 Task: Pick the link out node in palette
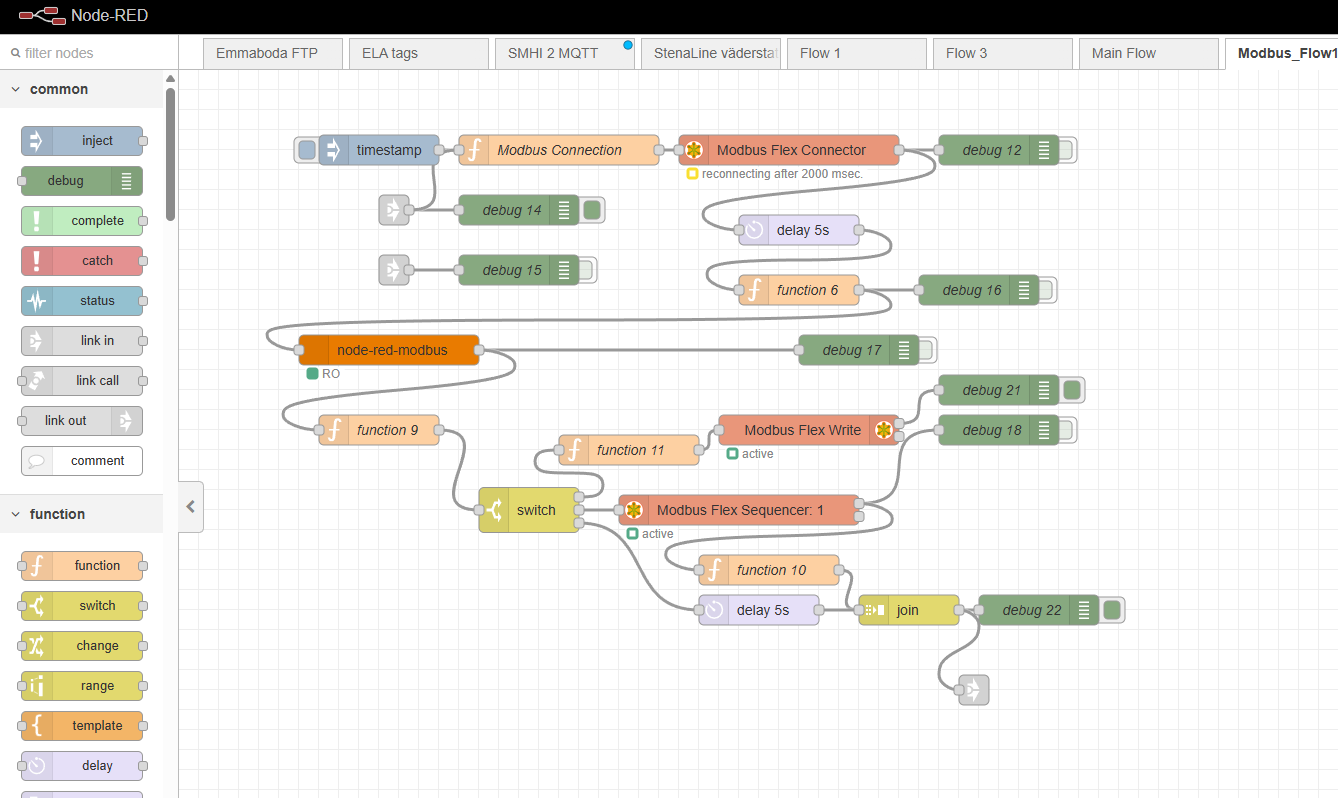click(x=82, y=421)
